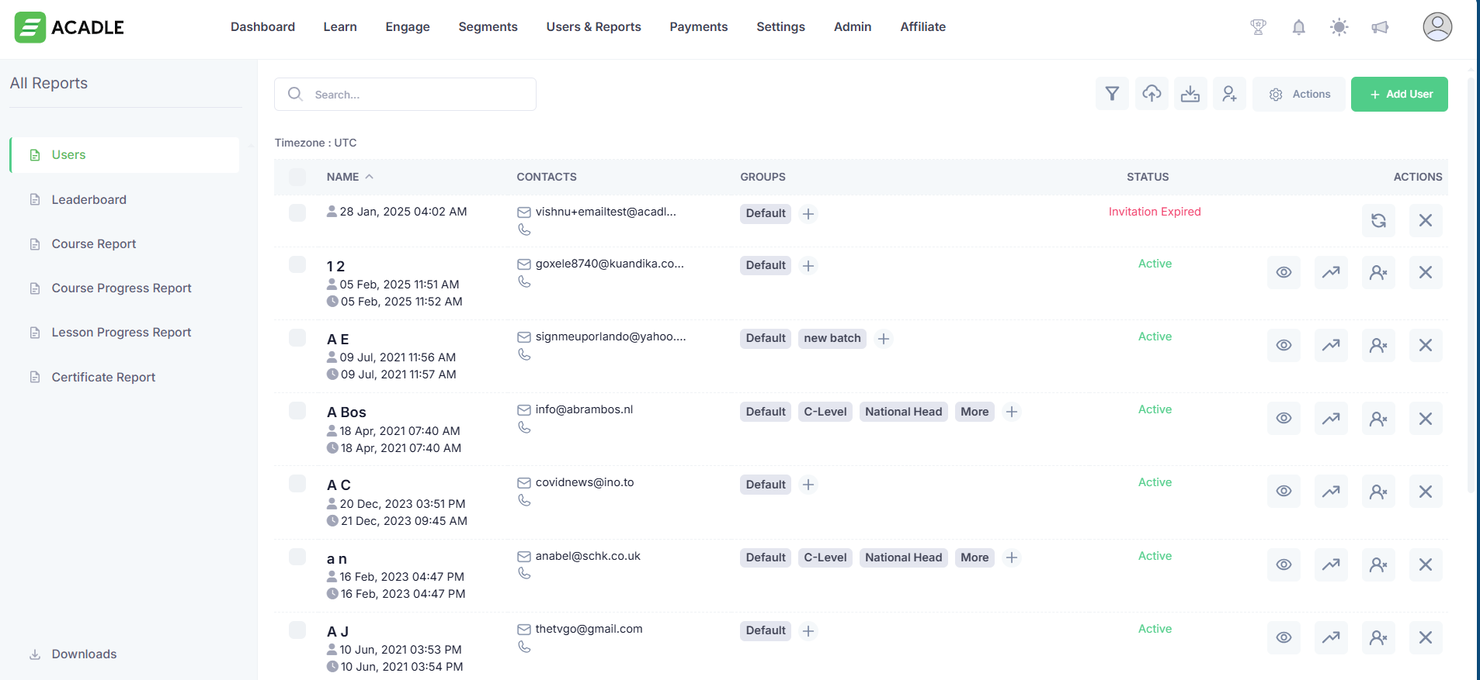Open Leaderboard report in sidebar
1480x680 pixels.
tap(89, 200)
